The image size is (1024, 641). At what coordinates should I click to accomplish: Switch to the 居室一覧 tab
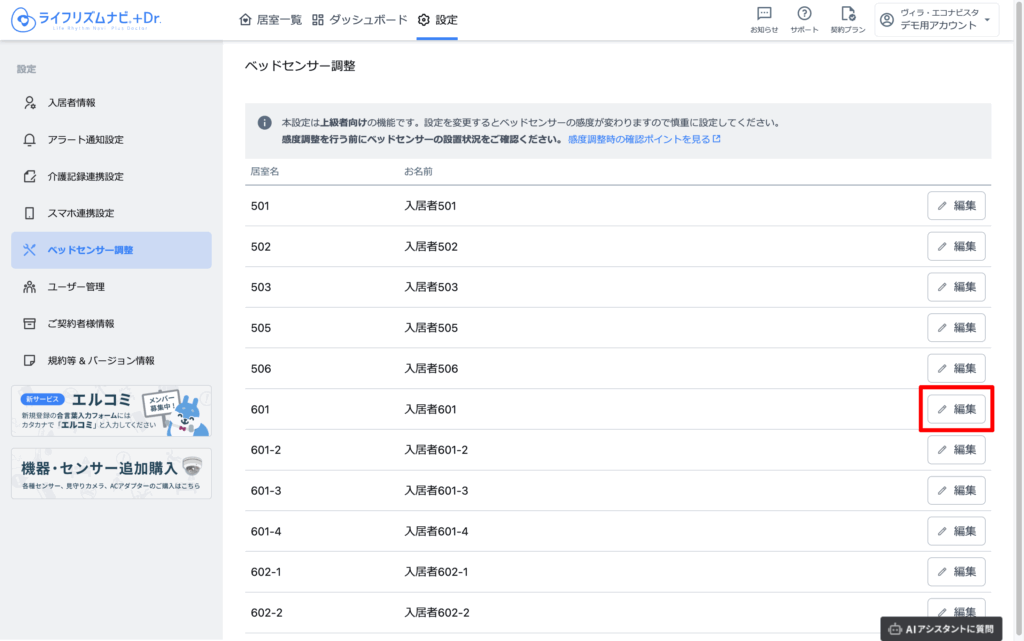tap(271, 20)
